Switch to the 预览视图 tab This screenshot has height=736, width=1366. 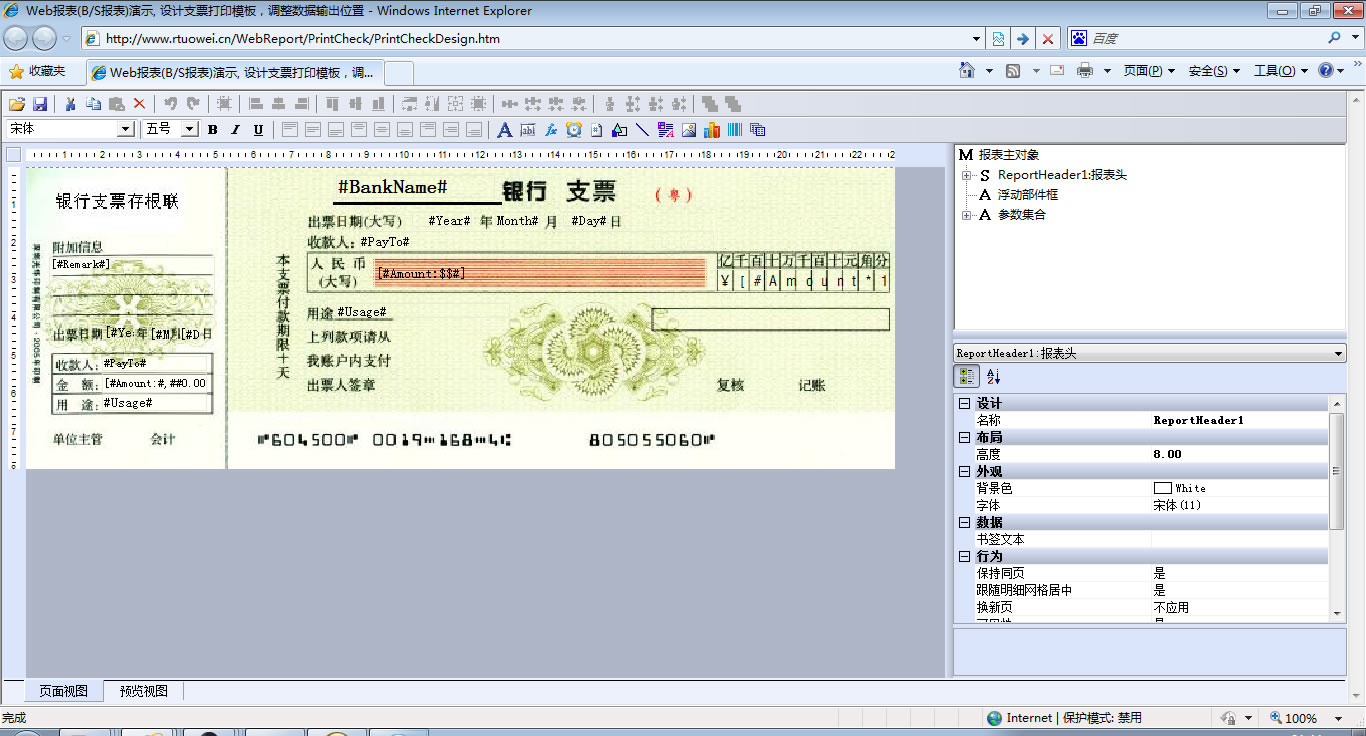(x=144, y=691)
